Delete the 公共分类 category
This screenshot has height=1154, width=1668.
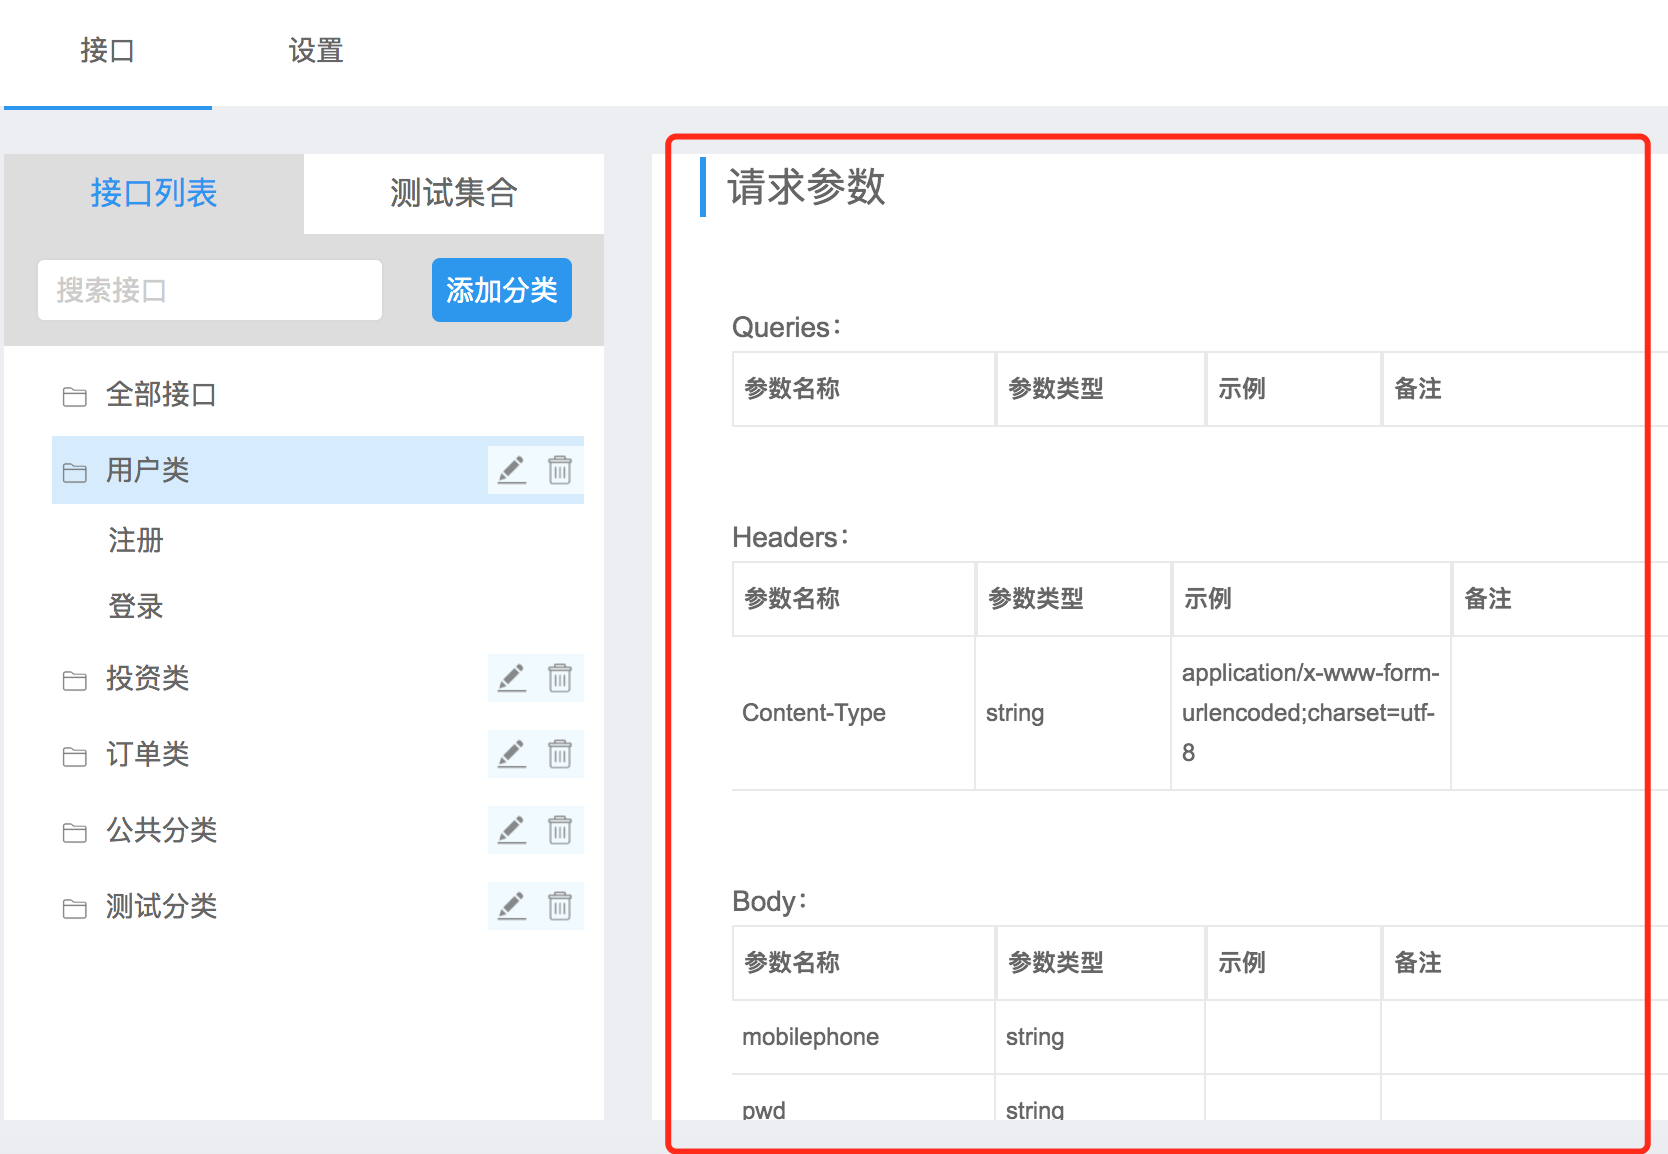560,830
